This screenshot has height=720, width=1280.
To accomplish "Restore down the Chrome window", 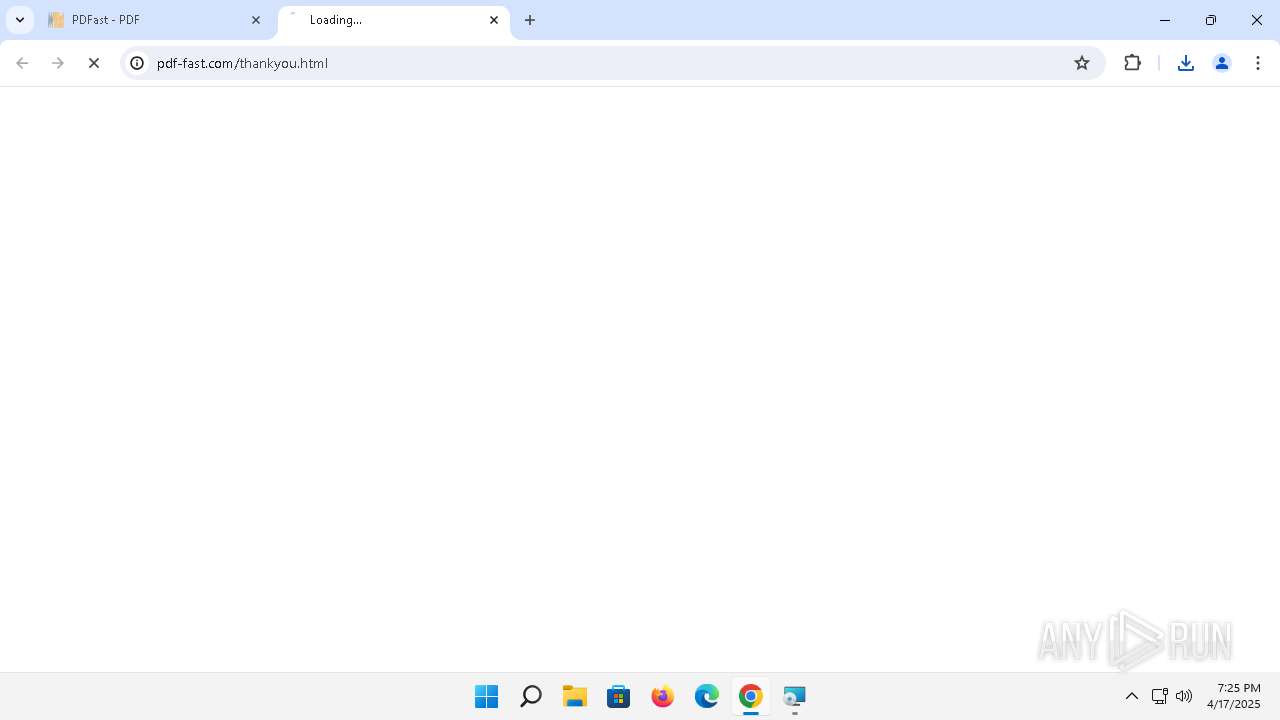I will [x=1211, y=20].
